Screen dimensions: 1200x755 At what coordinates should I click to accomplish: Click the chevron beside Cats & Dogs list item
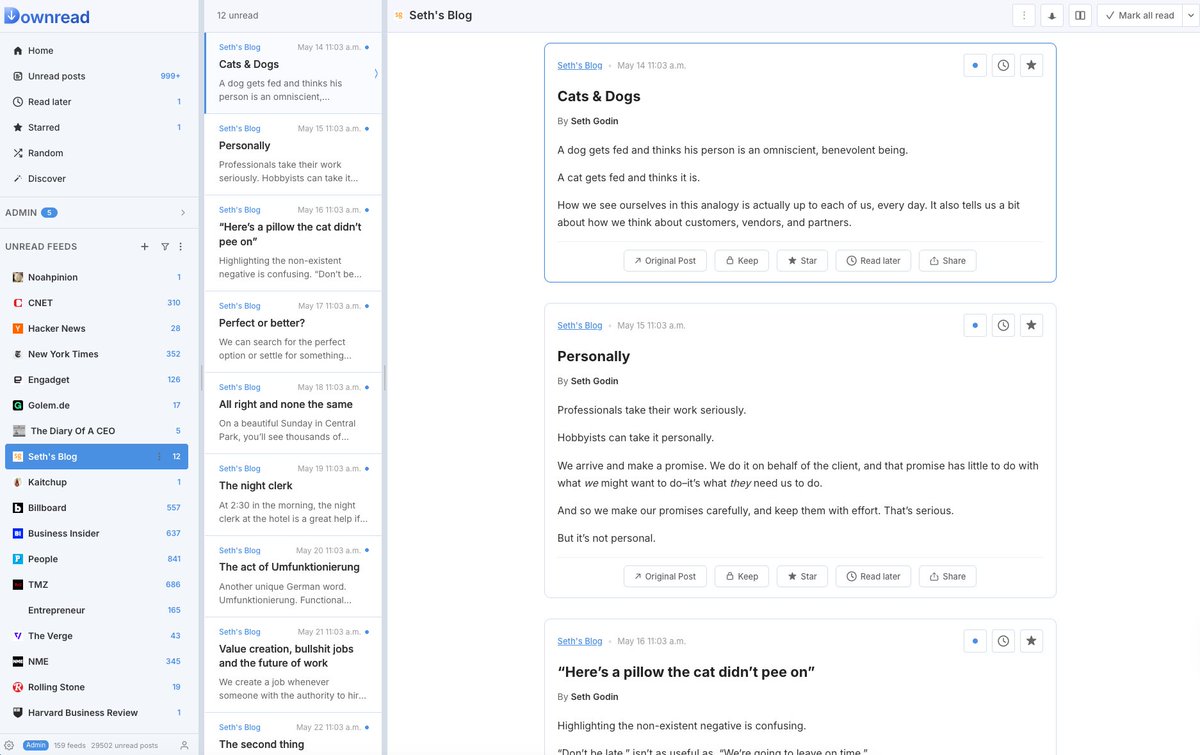coord(376,74)
